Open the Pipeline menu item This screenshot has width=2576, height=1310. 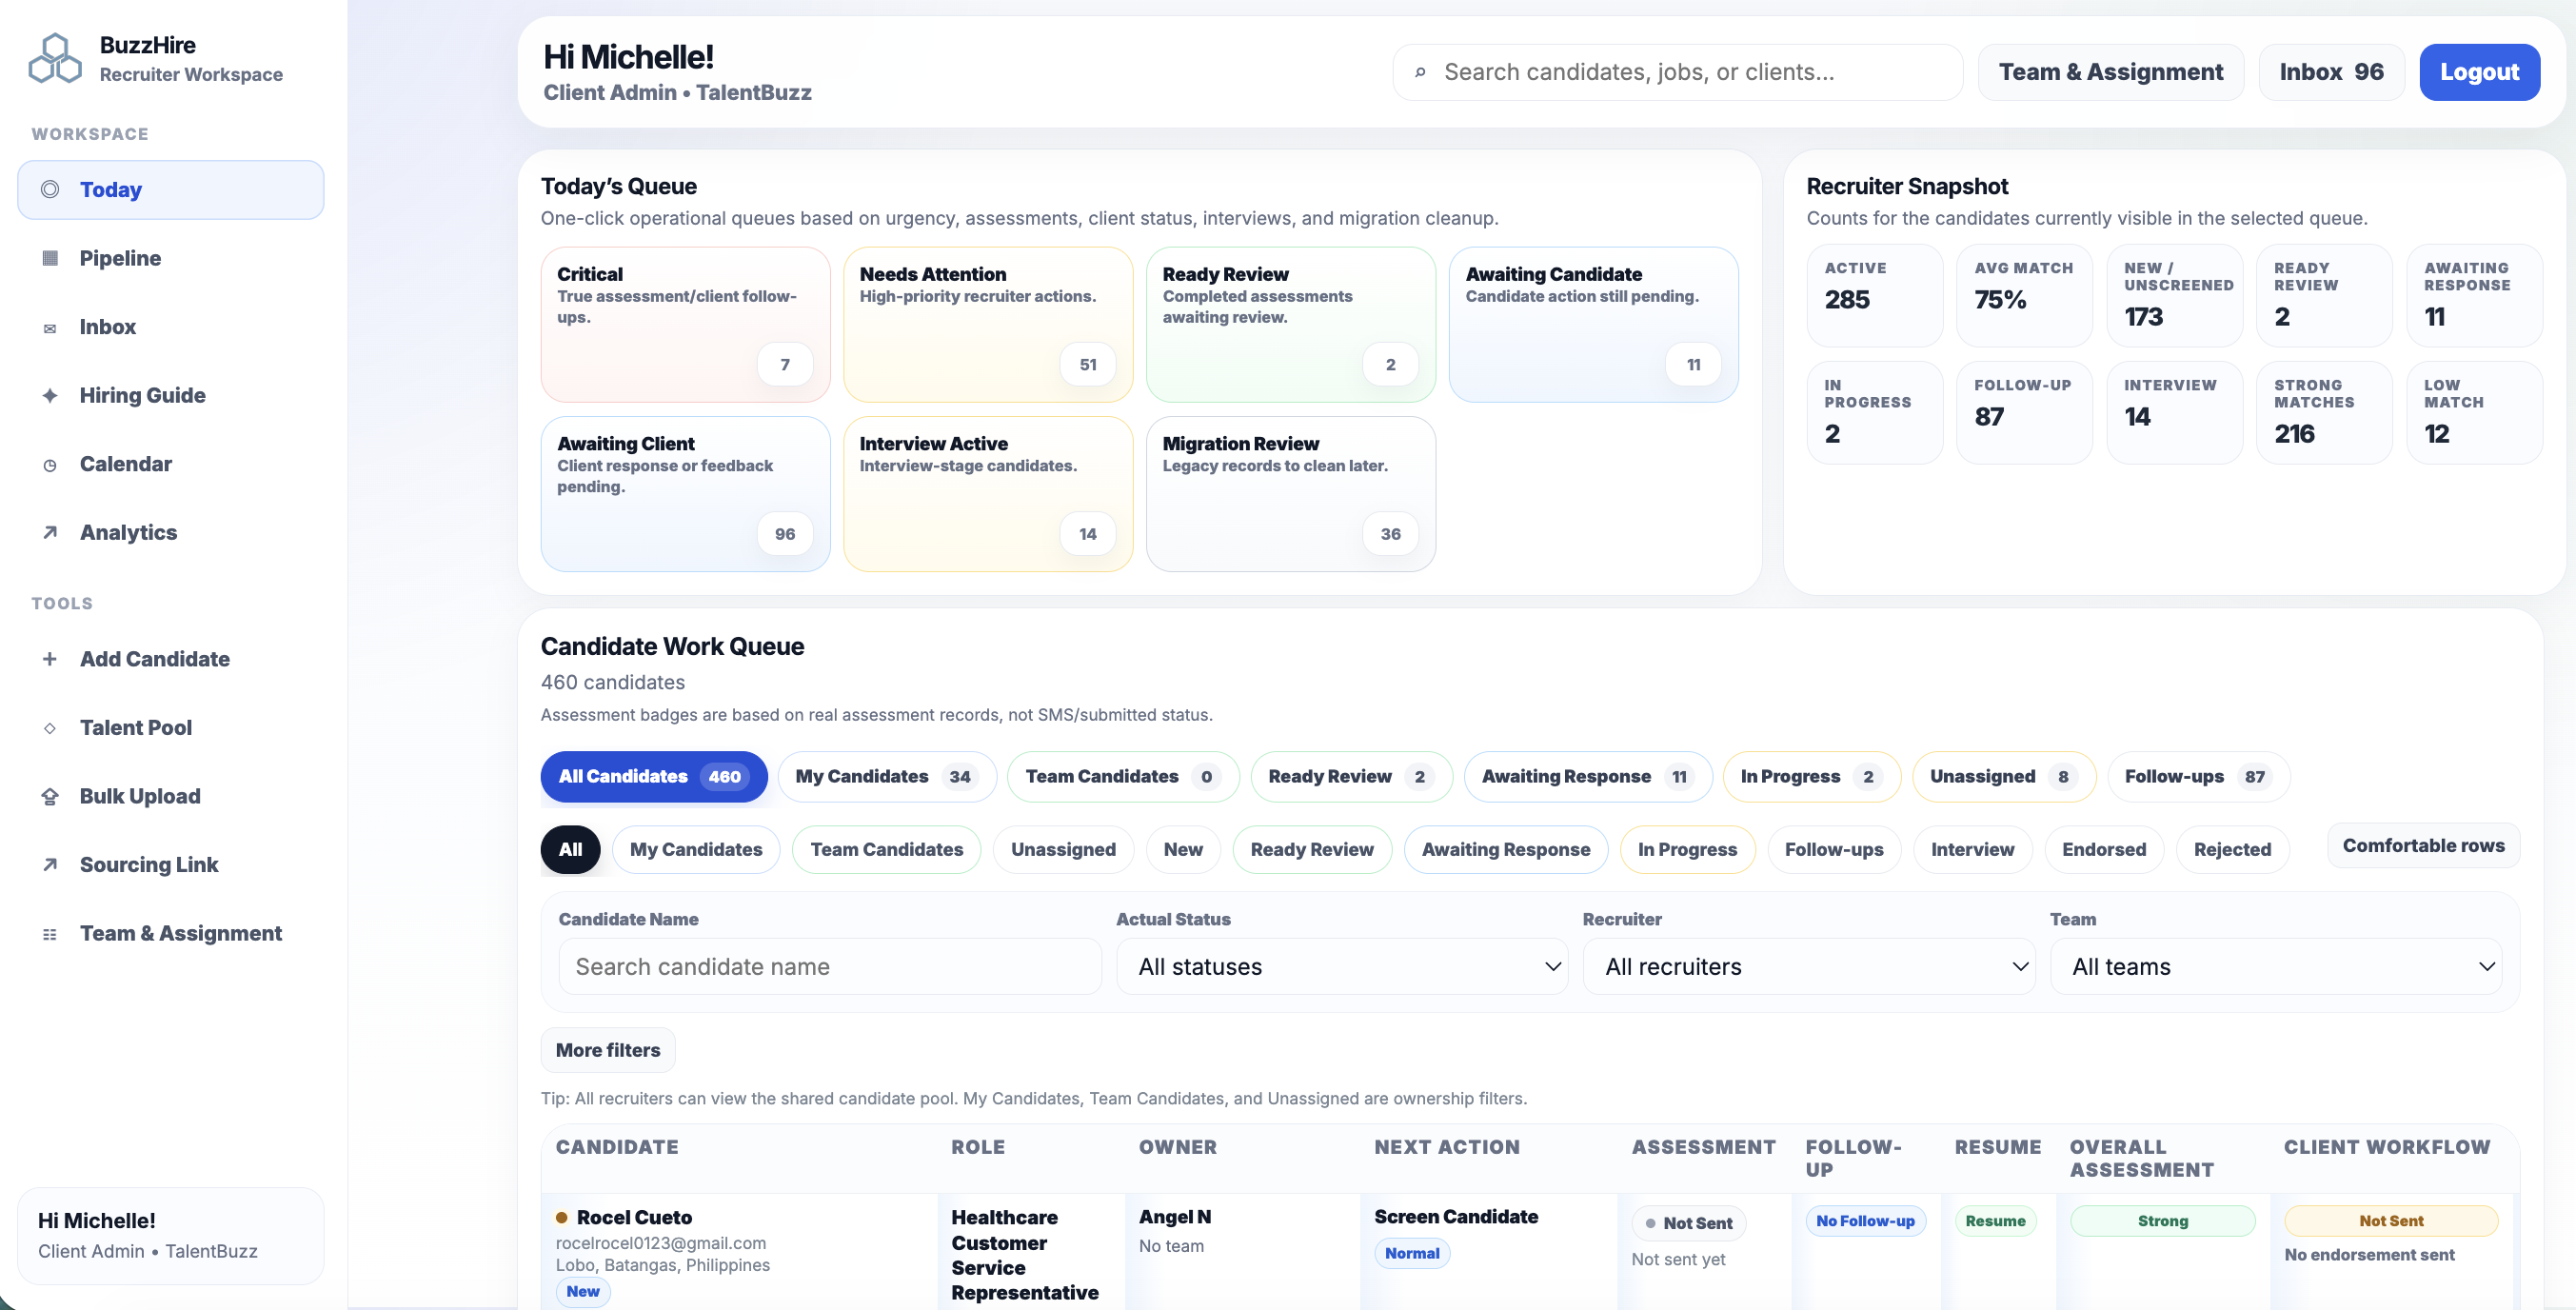point(170,258)
